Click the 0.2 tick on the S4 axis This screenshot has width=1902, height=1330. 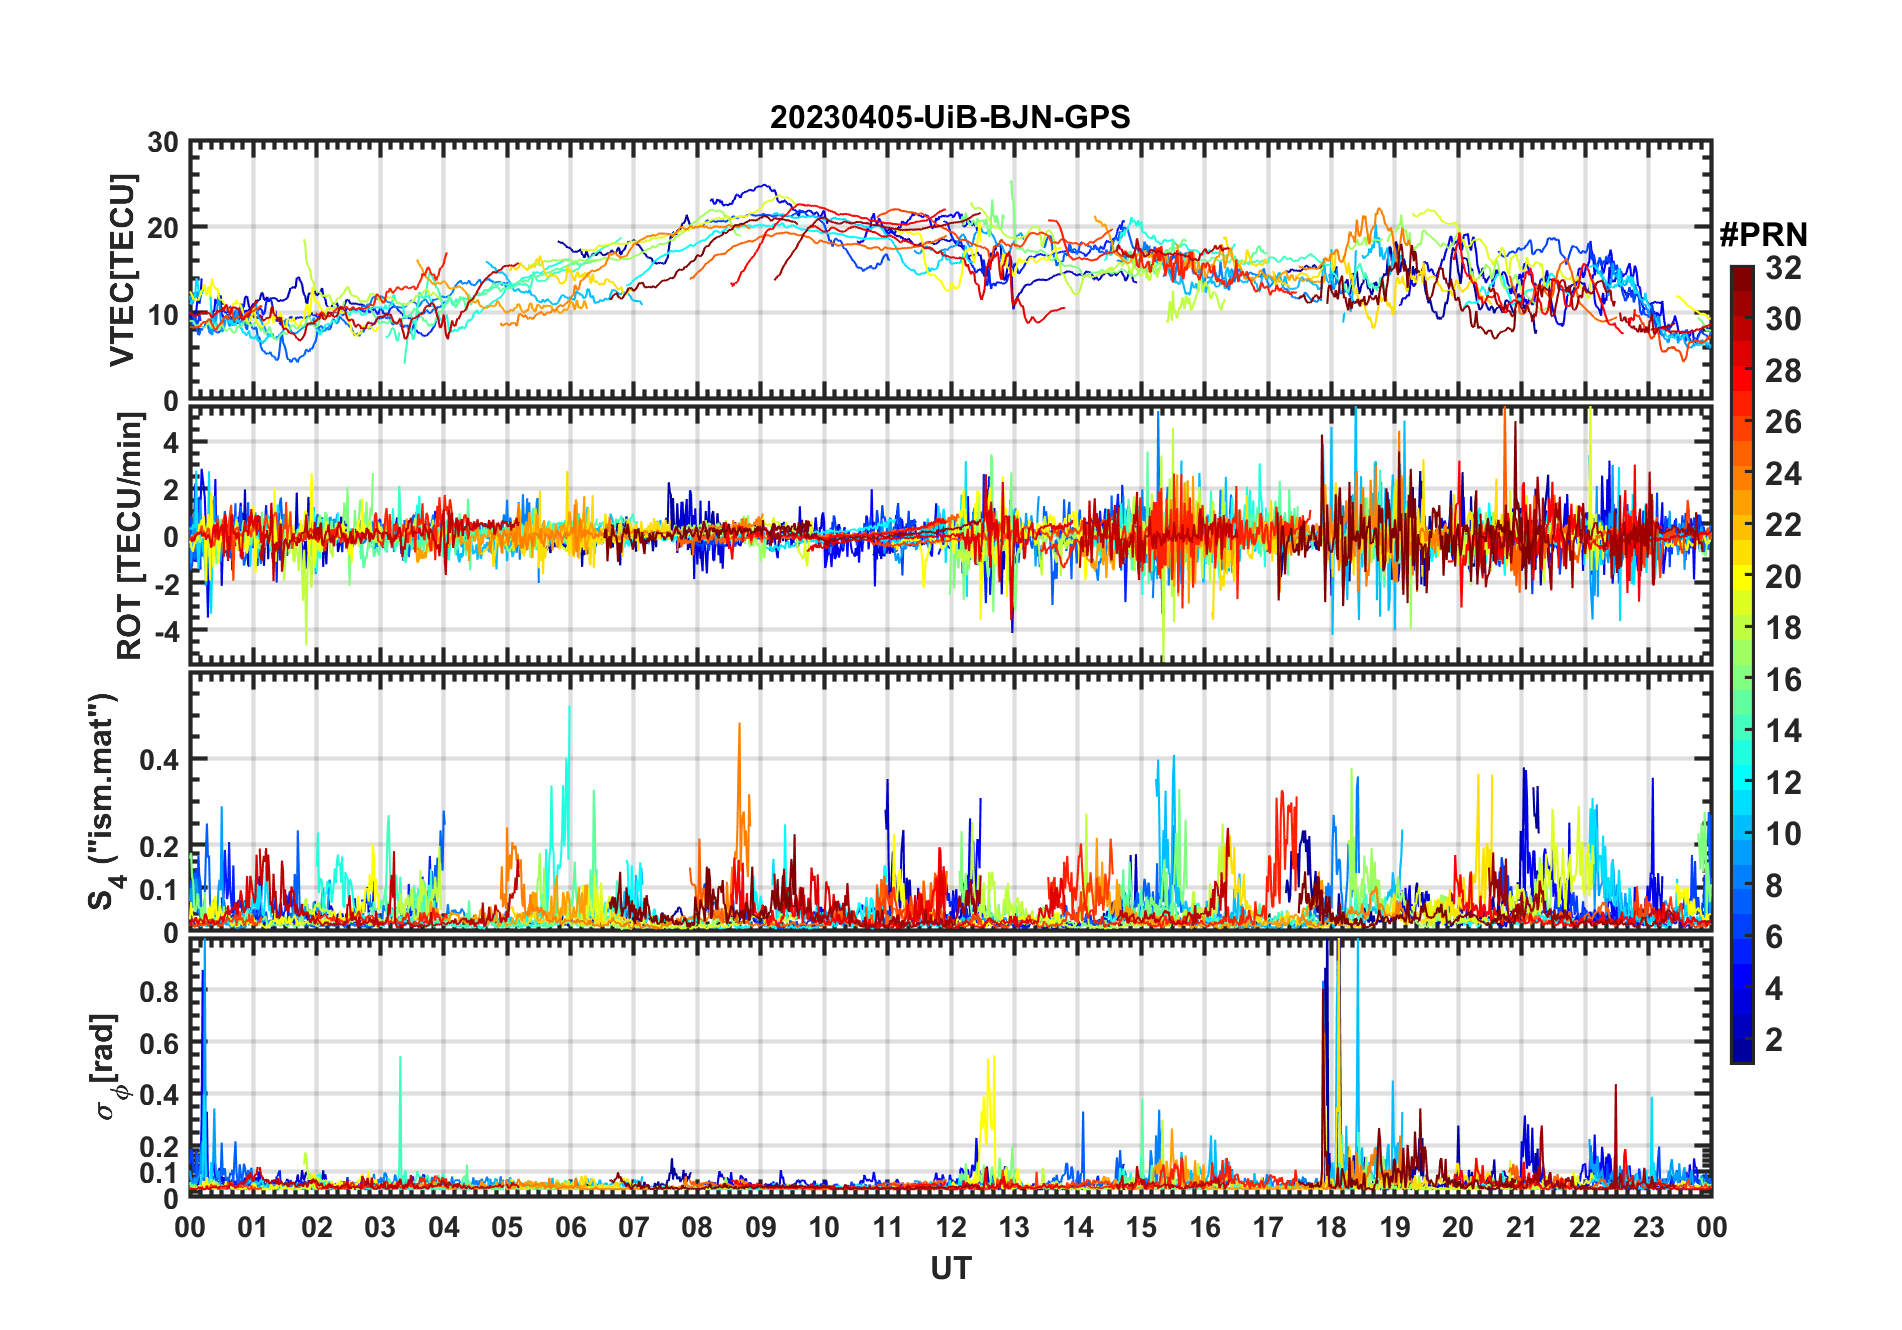click(x=159, y=846)
